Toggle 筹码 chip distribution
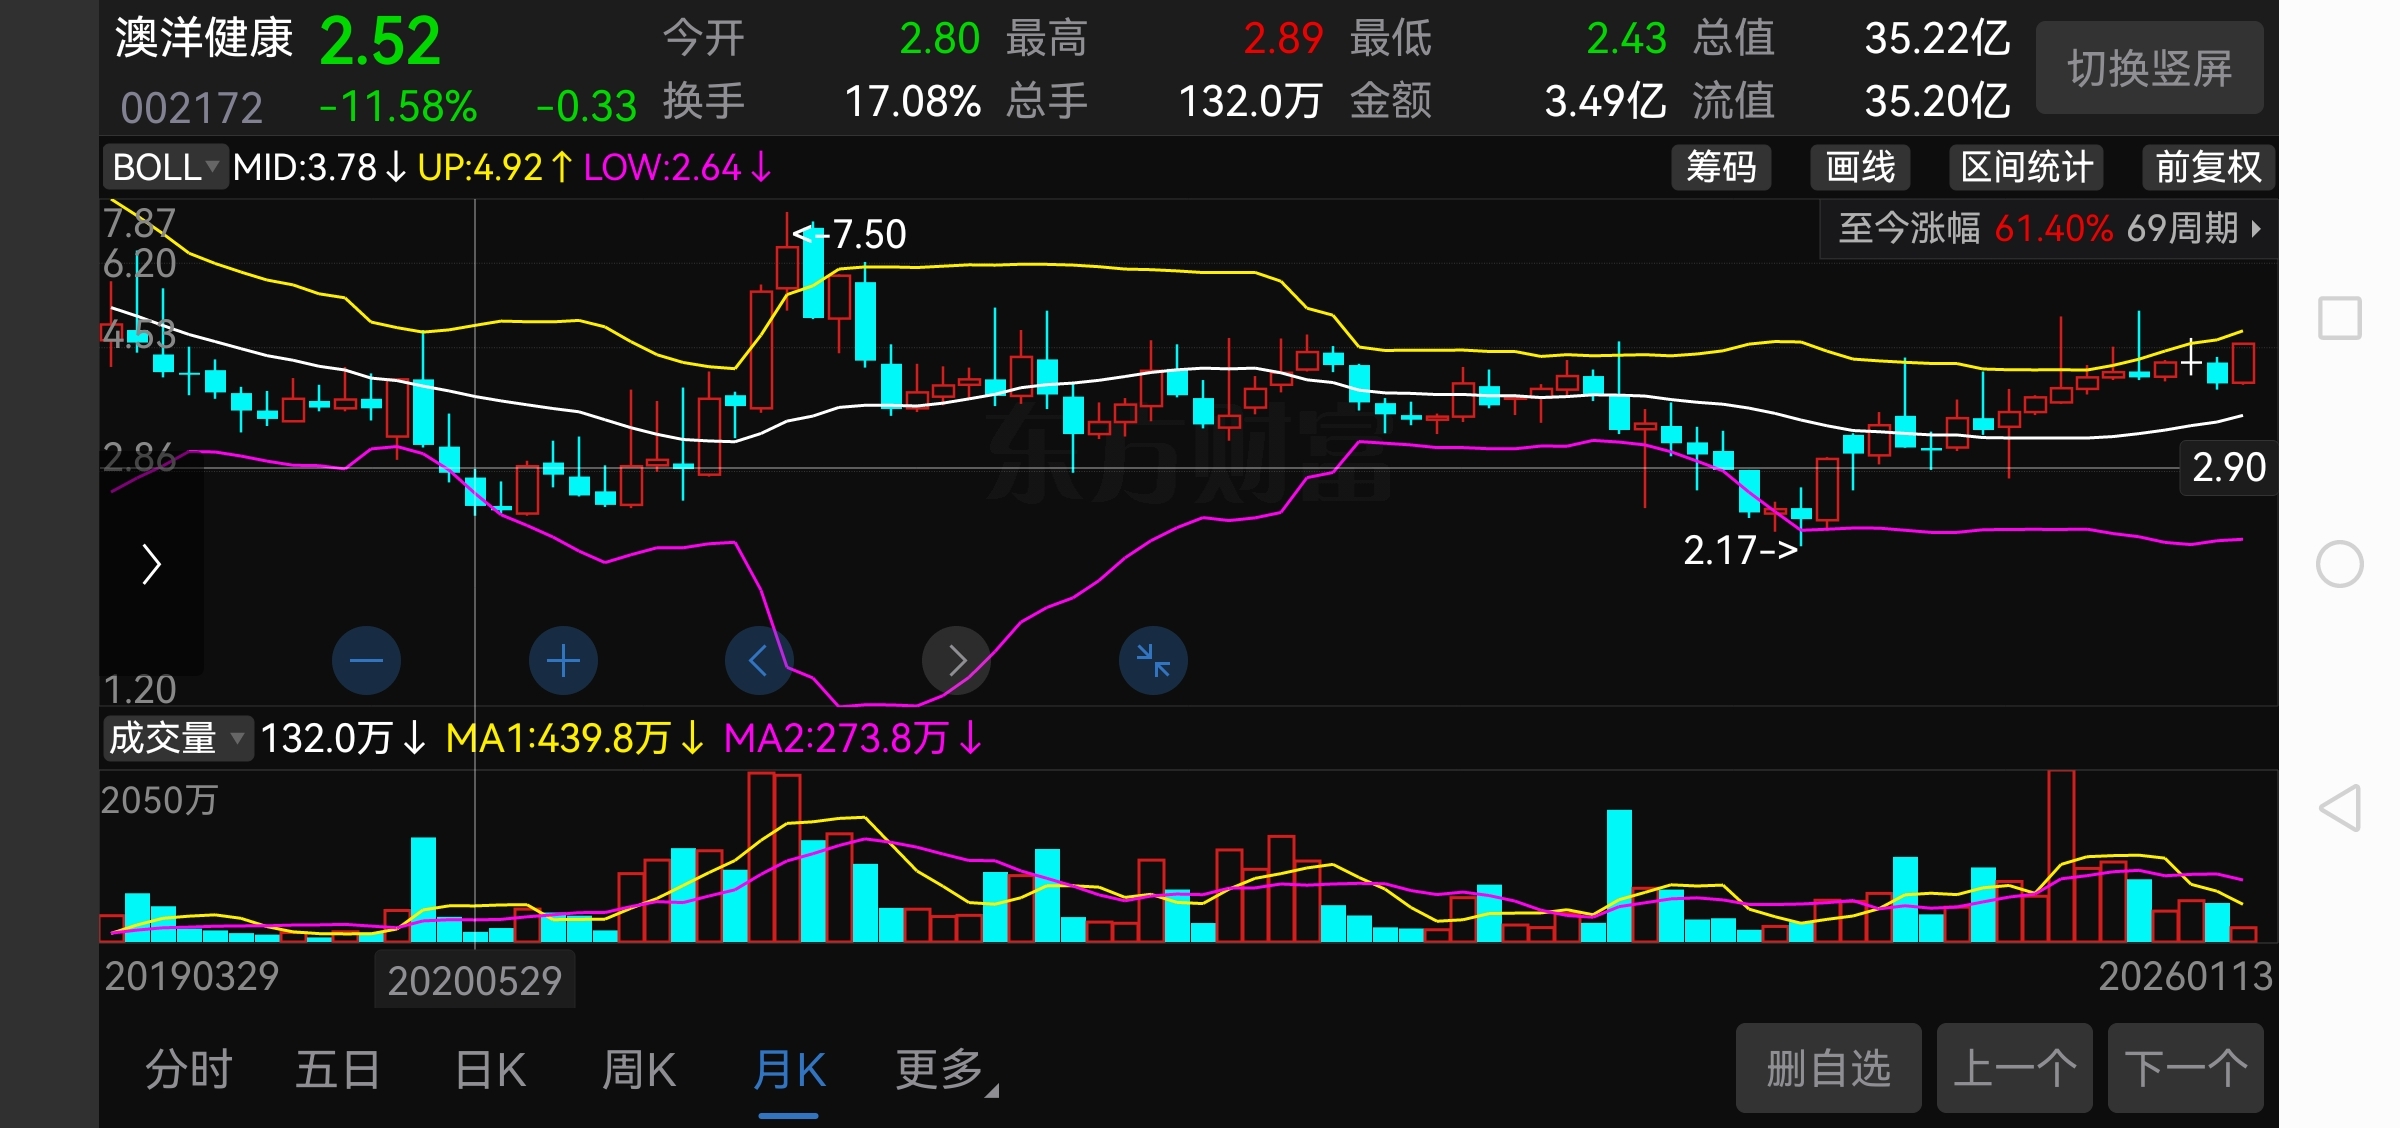The height and width of the screenshot is (1128, 2400). tap(1721, 167)
